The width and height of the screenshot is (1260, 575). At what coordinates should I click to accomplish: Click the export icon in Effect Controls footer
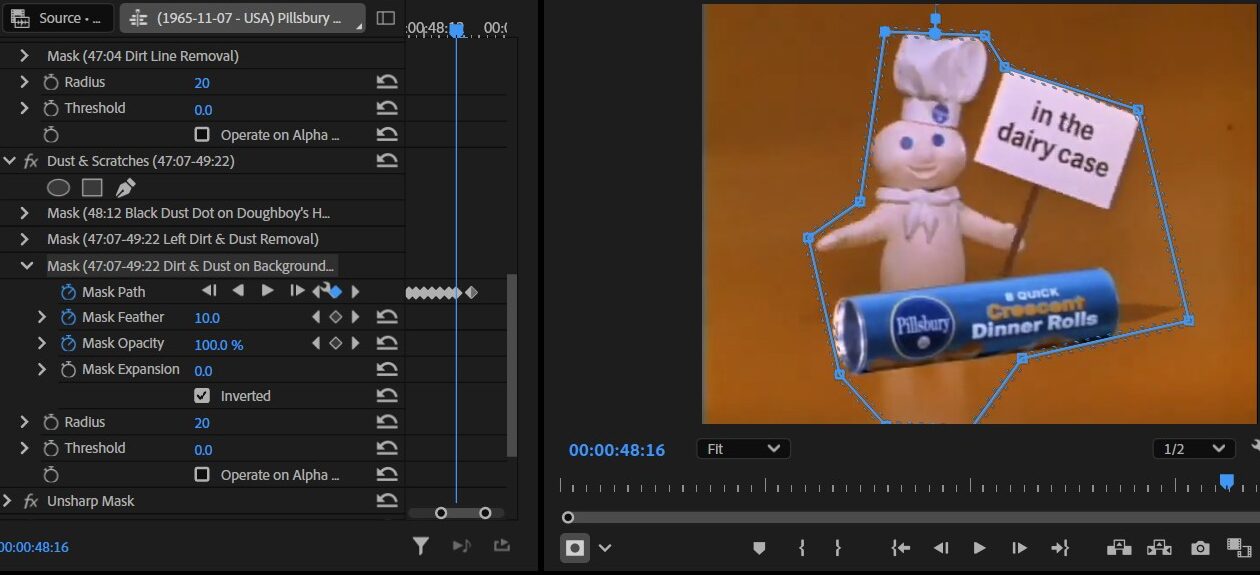(x=501, y=545)
